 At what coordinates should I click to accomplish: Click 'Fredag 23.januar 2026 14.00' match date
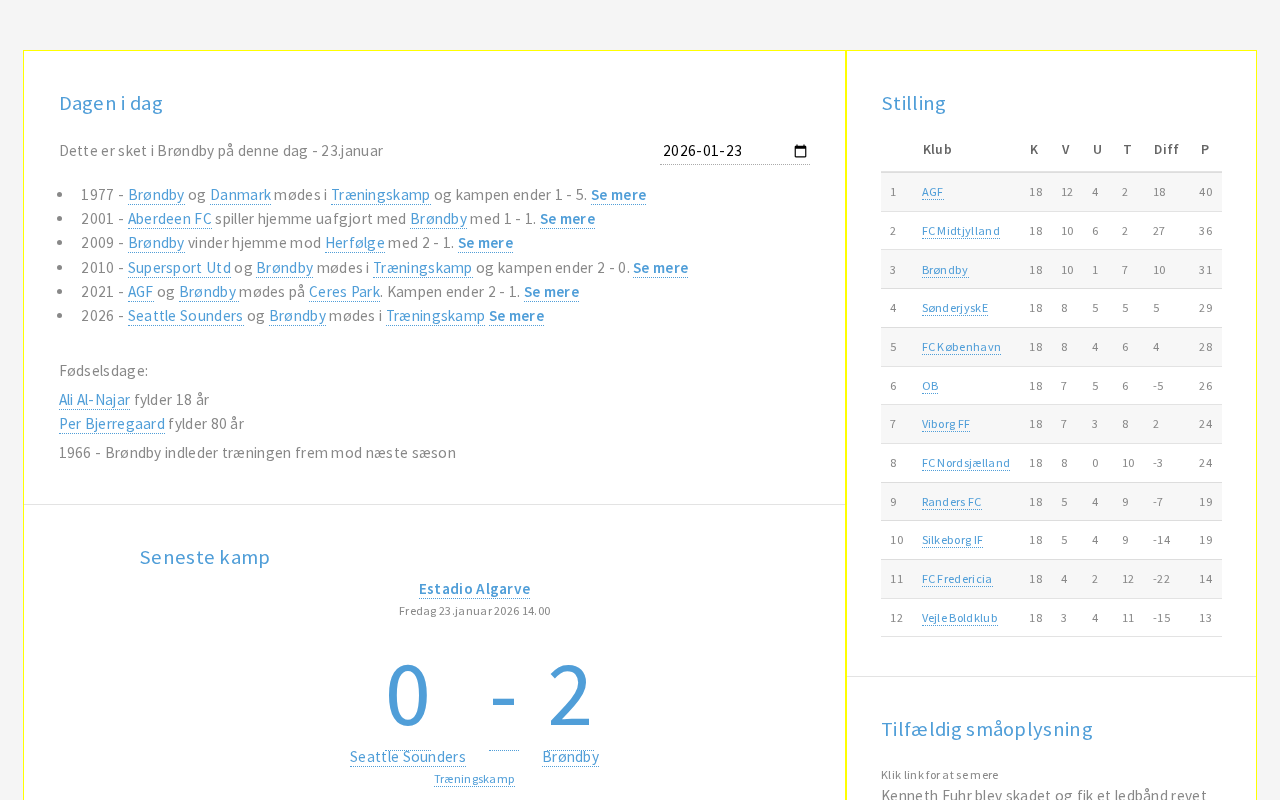click(x=474, y=611)
